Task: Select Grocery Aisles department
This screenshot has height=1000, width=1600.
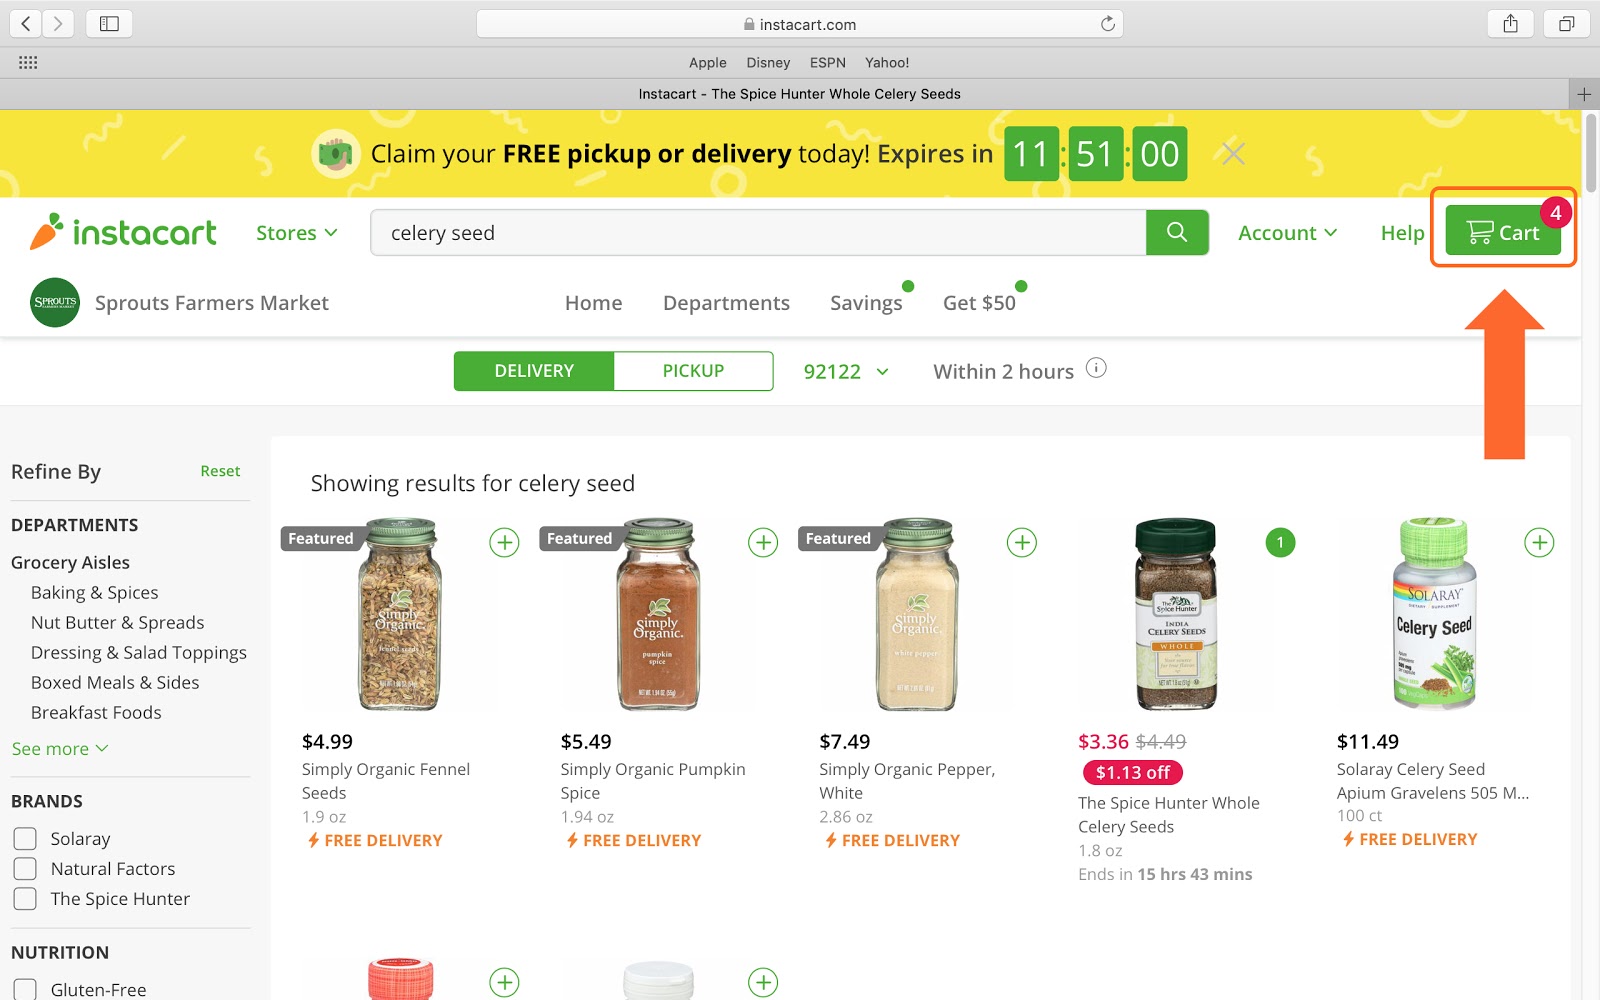Action: [70, 563]
